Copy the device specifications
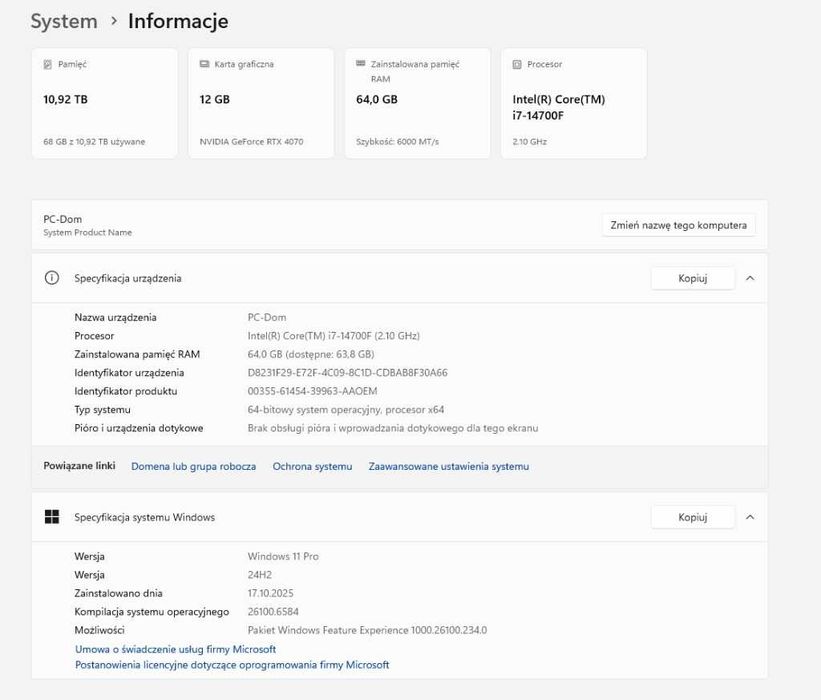821x700 pixels. click(692, 278)
